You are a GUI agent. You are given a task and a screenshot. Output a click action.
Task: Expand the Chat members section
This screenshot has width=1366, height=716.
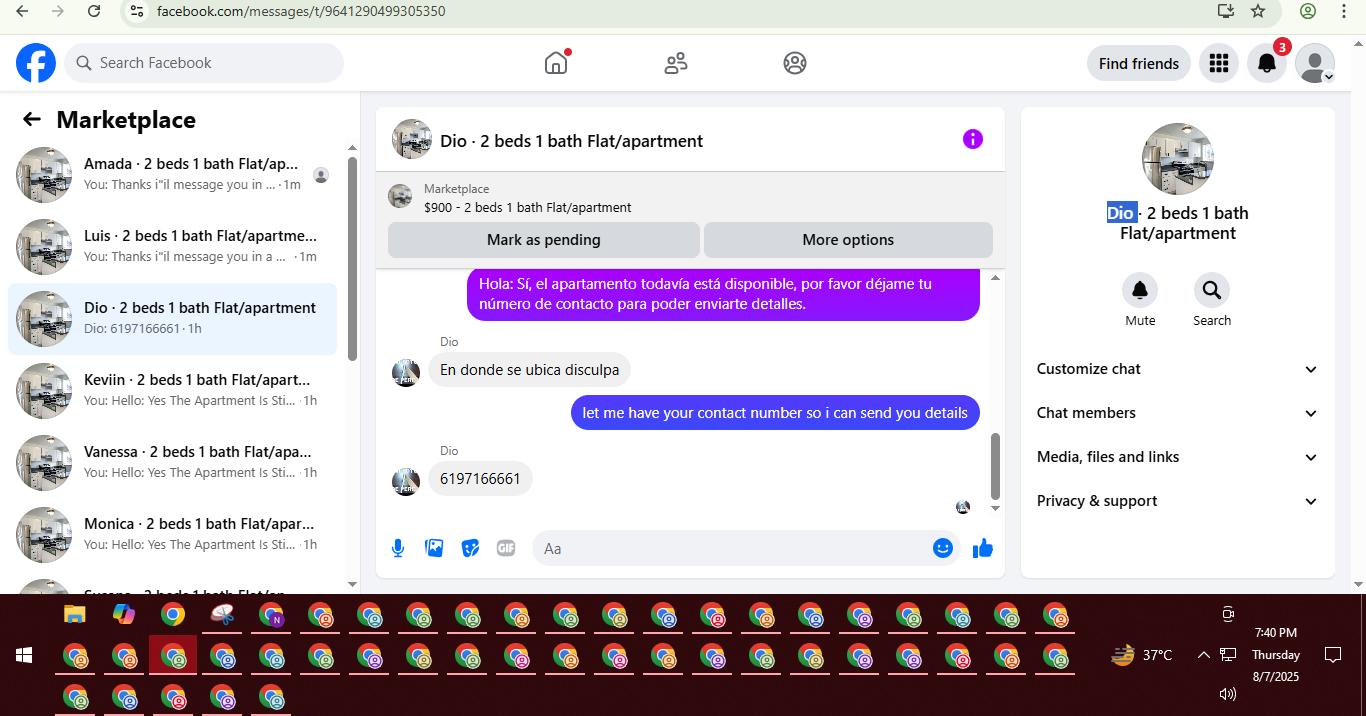pos(1178,413)
